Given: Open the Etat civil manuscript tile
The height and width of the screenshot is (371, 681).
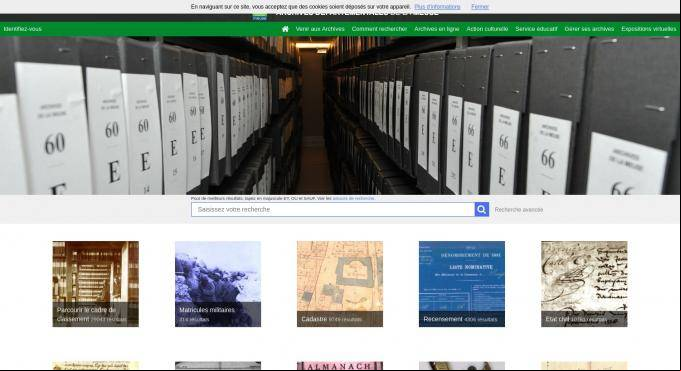Looking at the screenshot, I should point(584,284).
